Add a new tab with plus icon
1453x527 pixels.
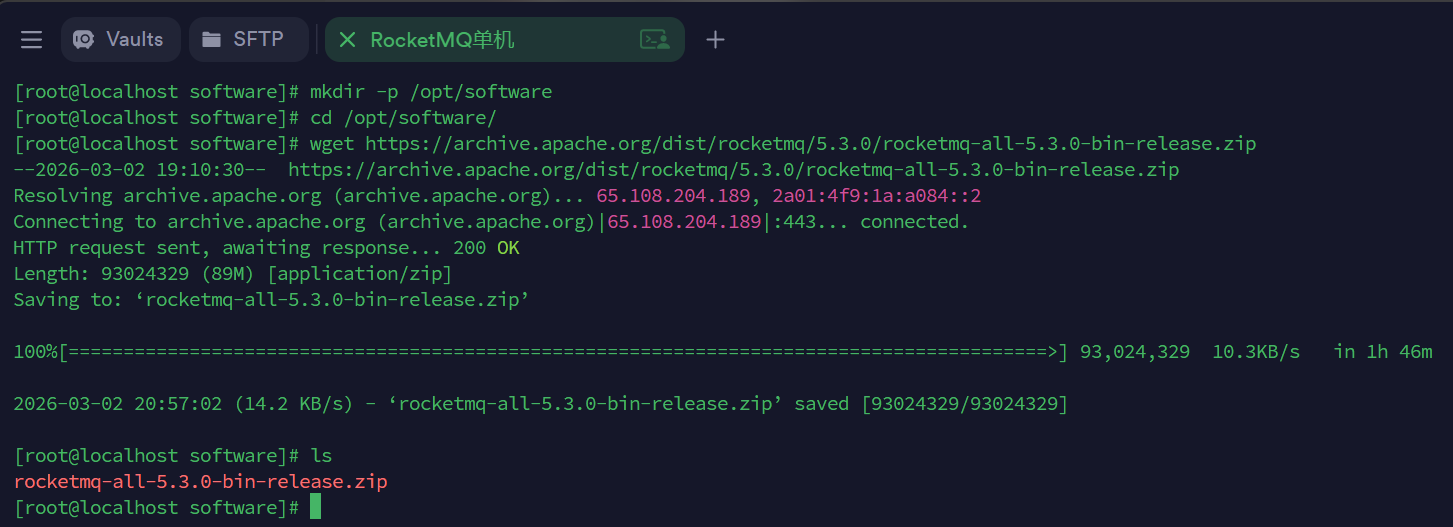714,40
